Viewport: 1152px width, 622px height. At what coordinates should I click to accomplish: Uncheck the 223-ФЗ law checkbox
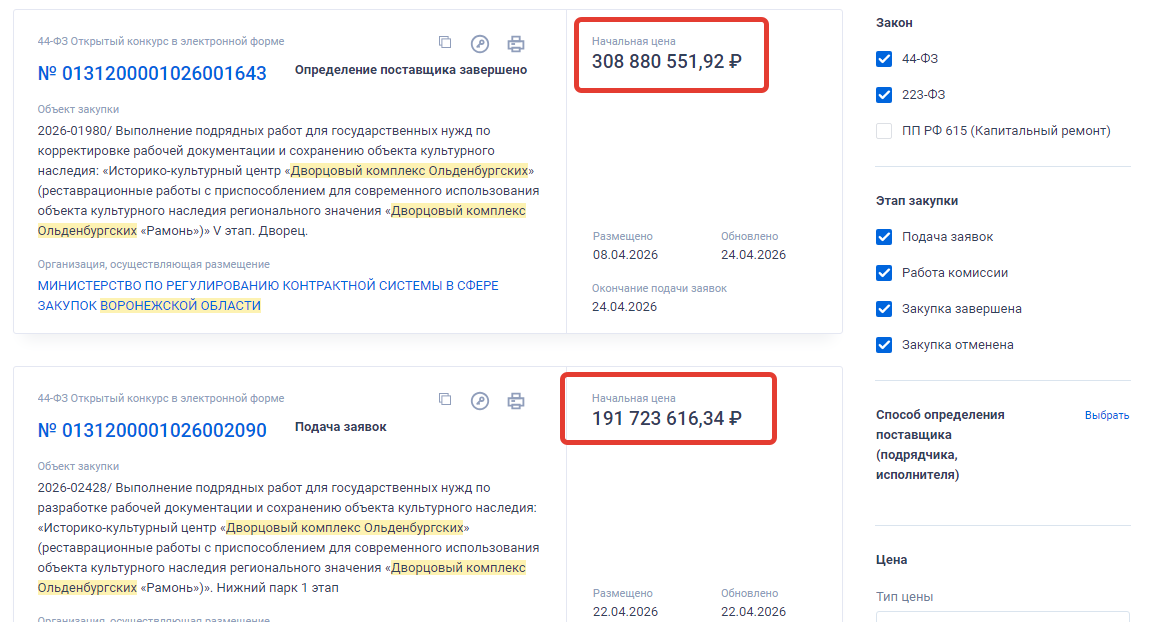[884, 95]
